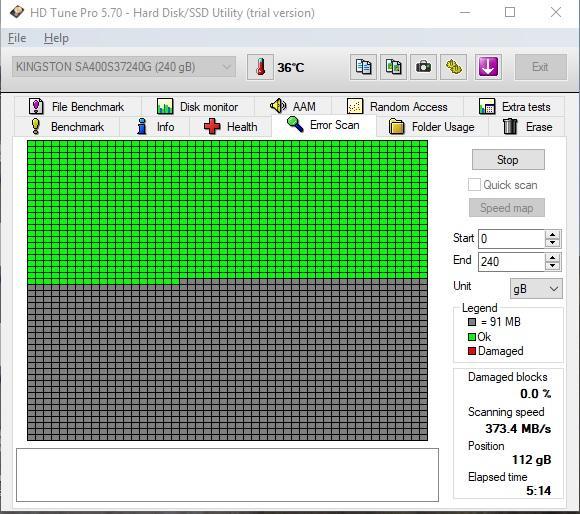Stop the running error scan

point(508,160)
